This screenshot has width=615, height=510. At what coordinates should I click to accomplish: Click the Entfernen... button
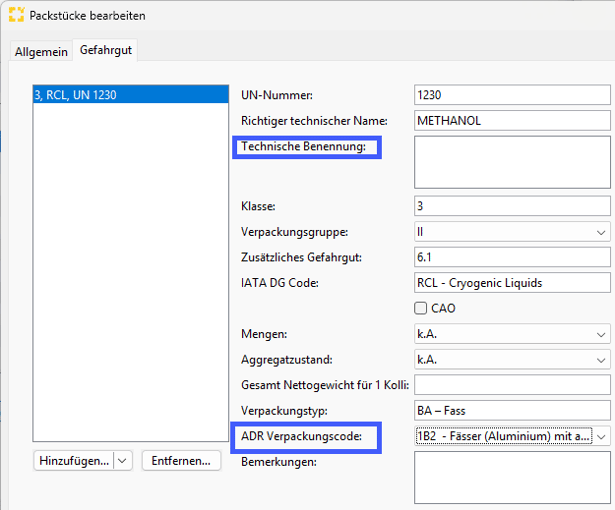(x=181, y=461)
